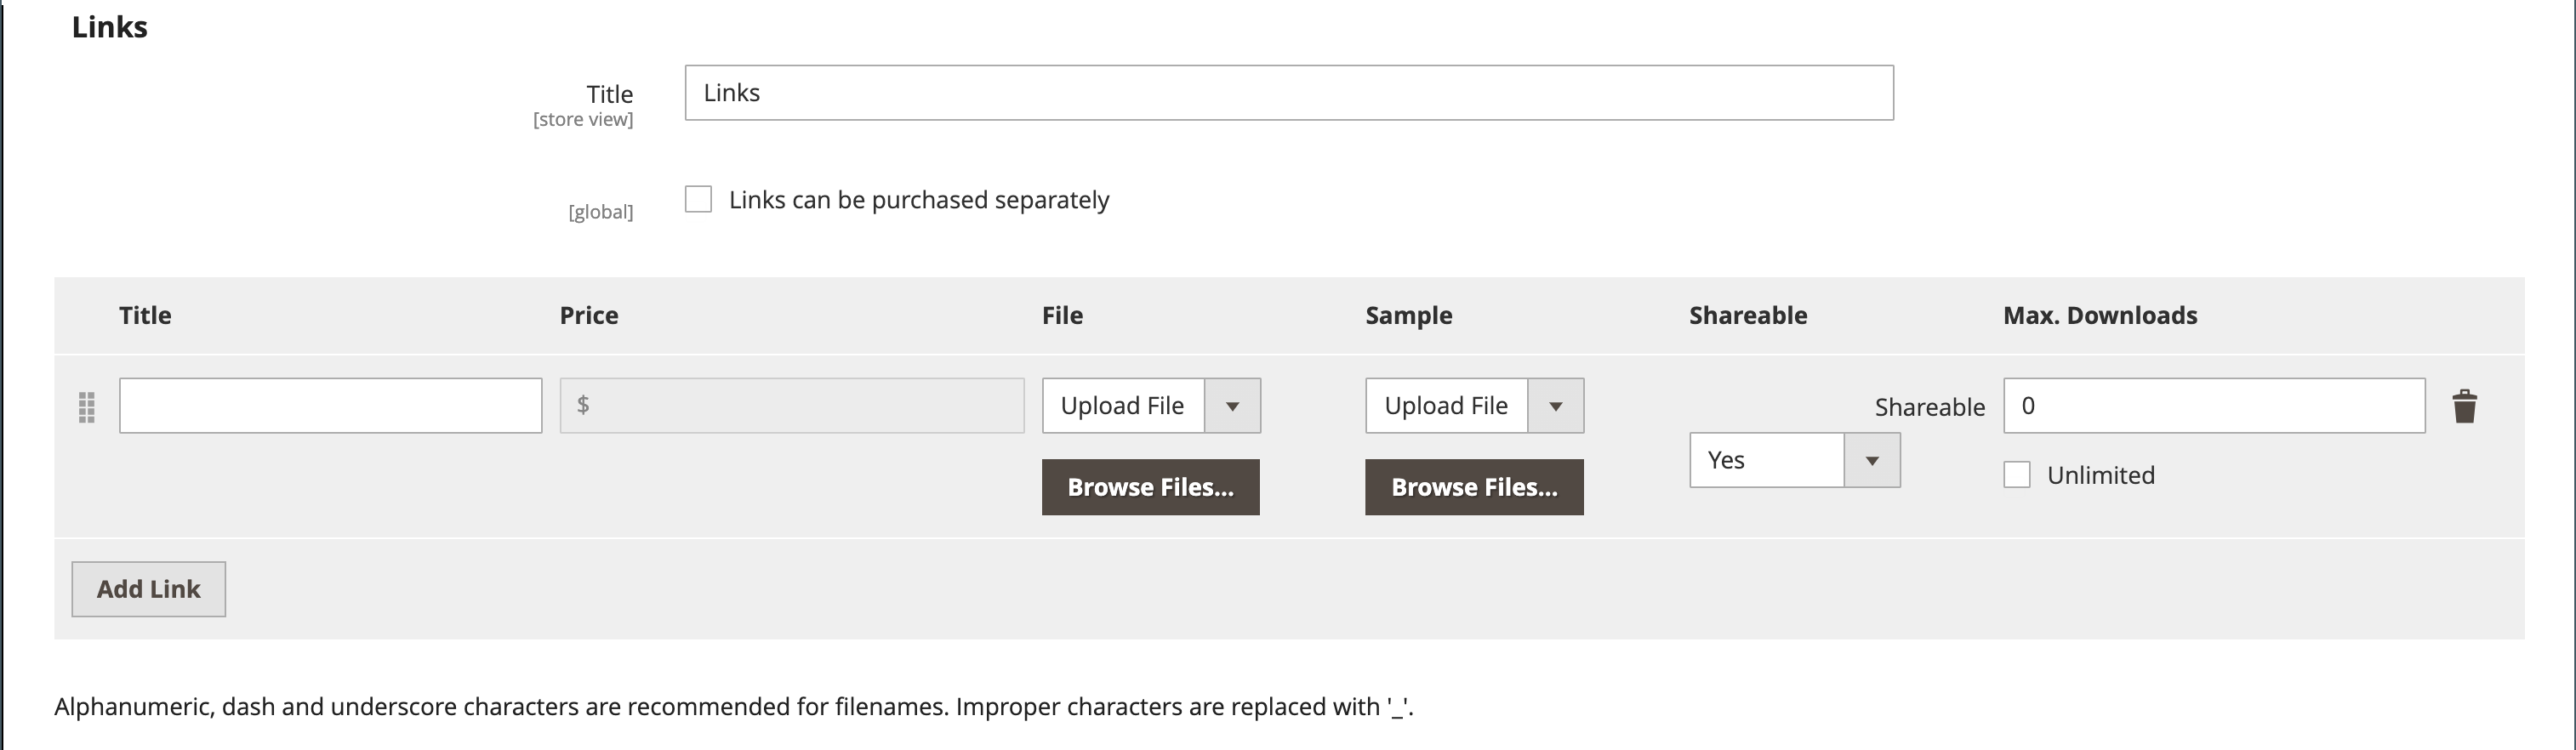Click the Shareable select arrow icon

[x=1872, y=460]
